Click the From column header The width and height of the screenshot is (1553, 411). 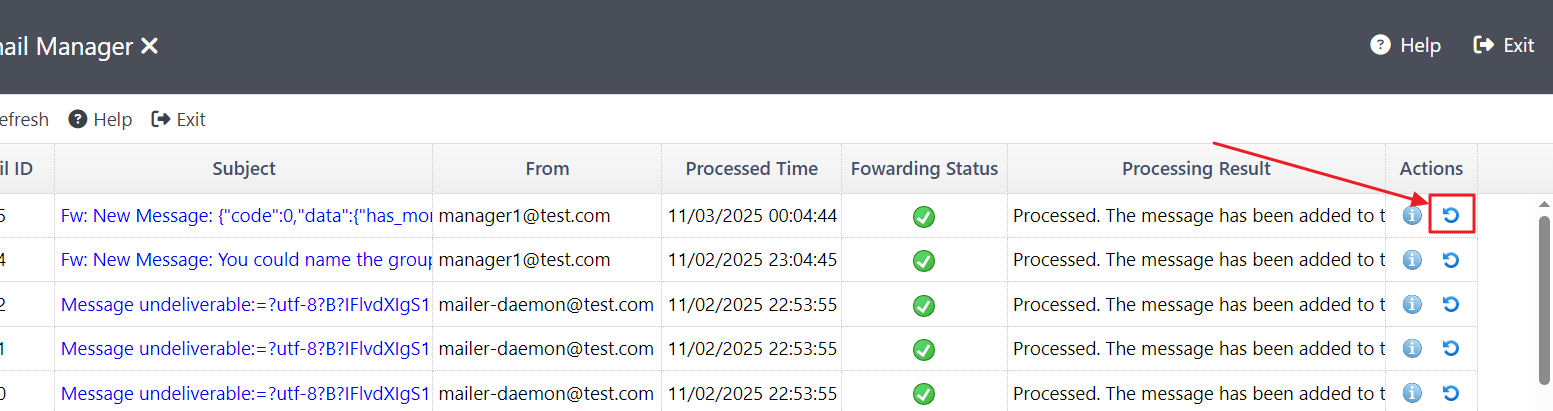(547, 169)
